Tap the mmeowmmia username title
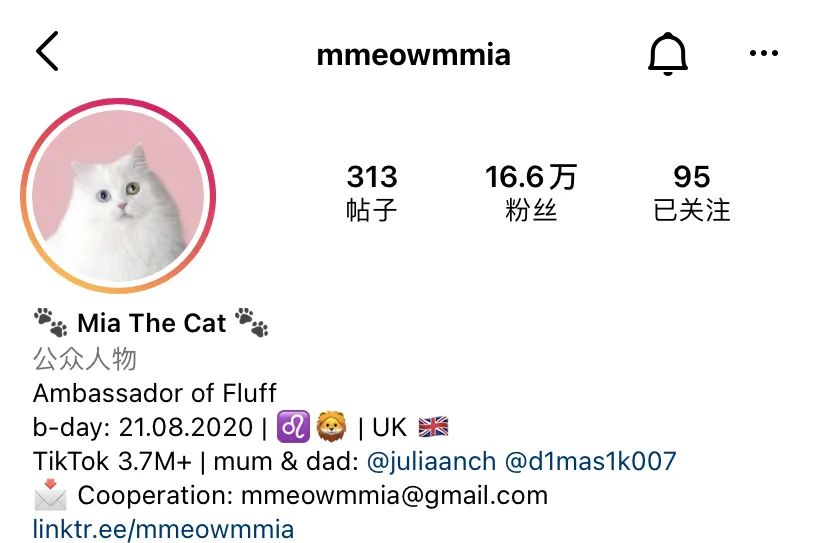 tap(413, 54)
